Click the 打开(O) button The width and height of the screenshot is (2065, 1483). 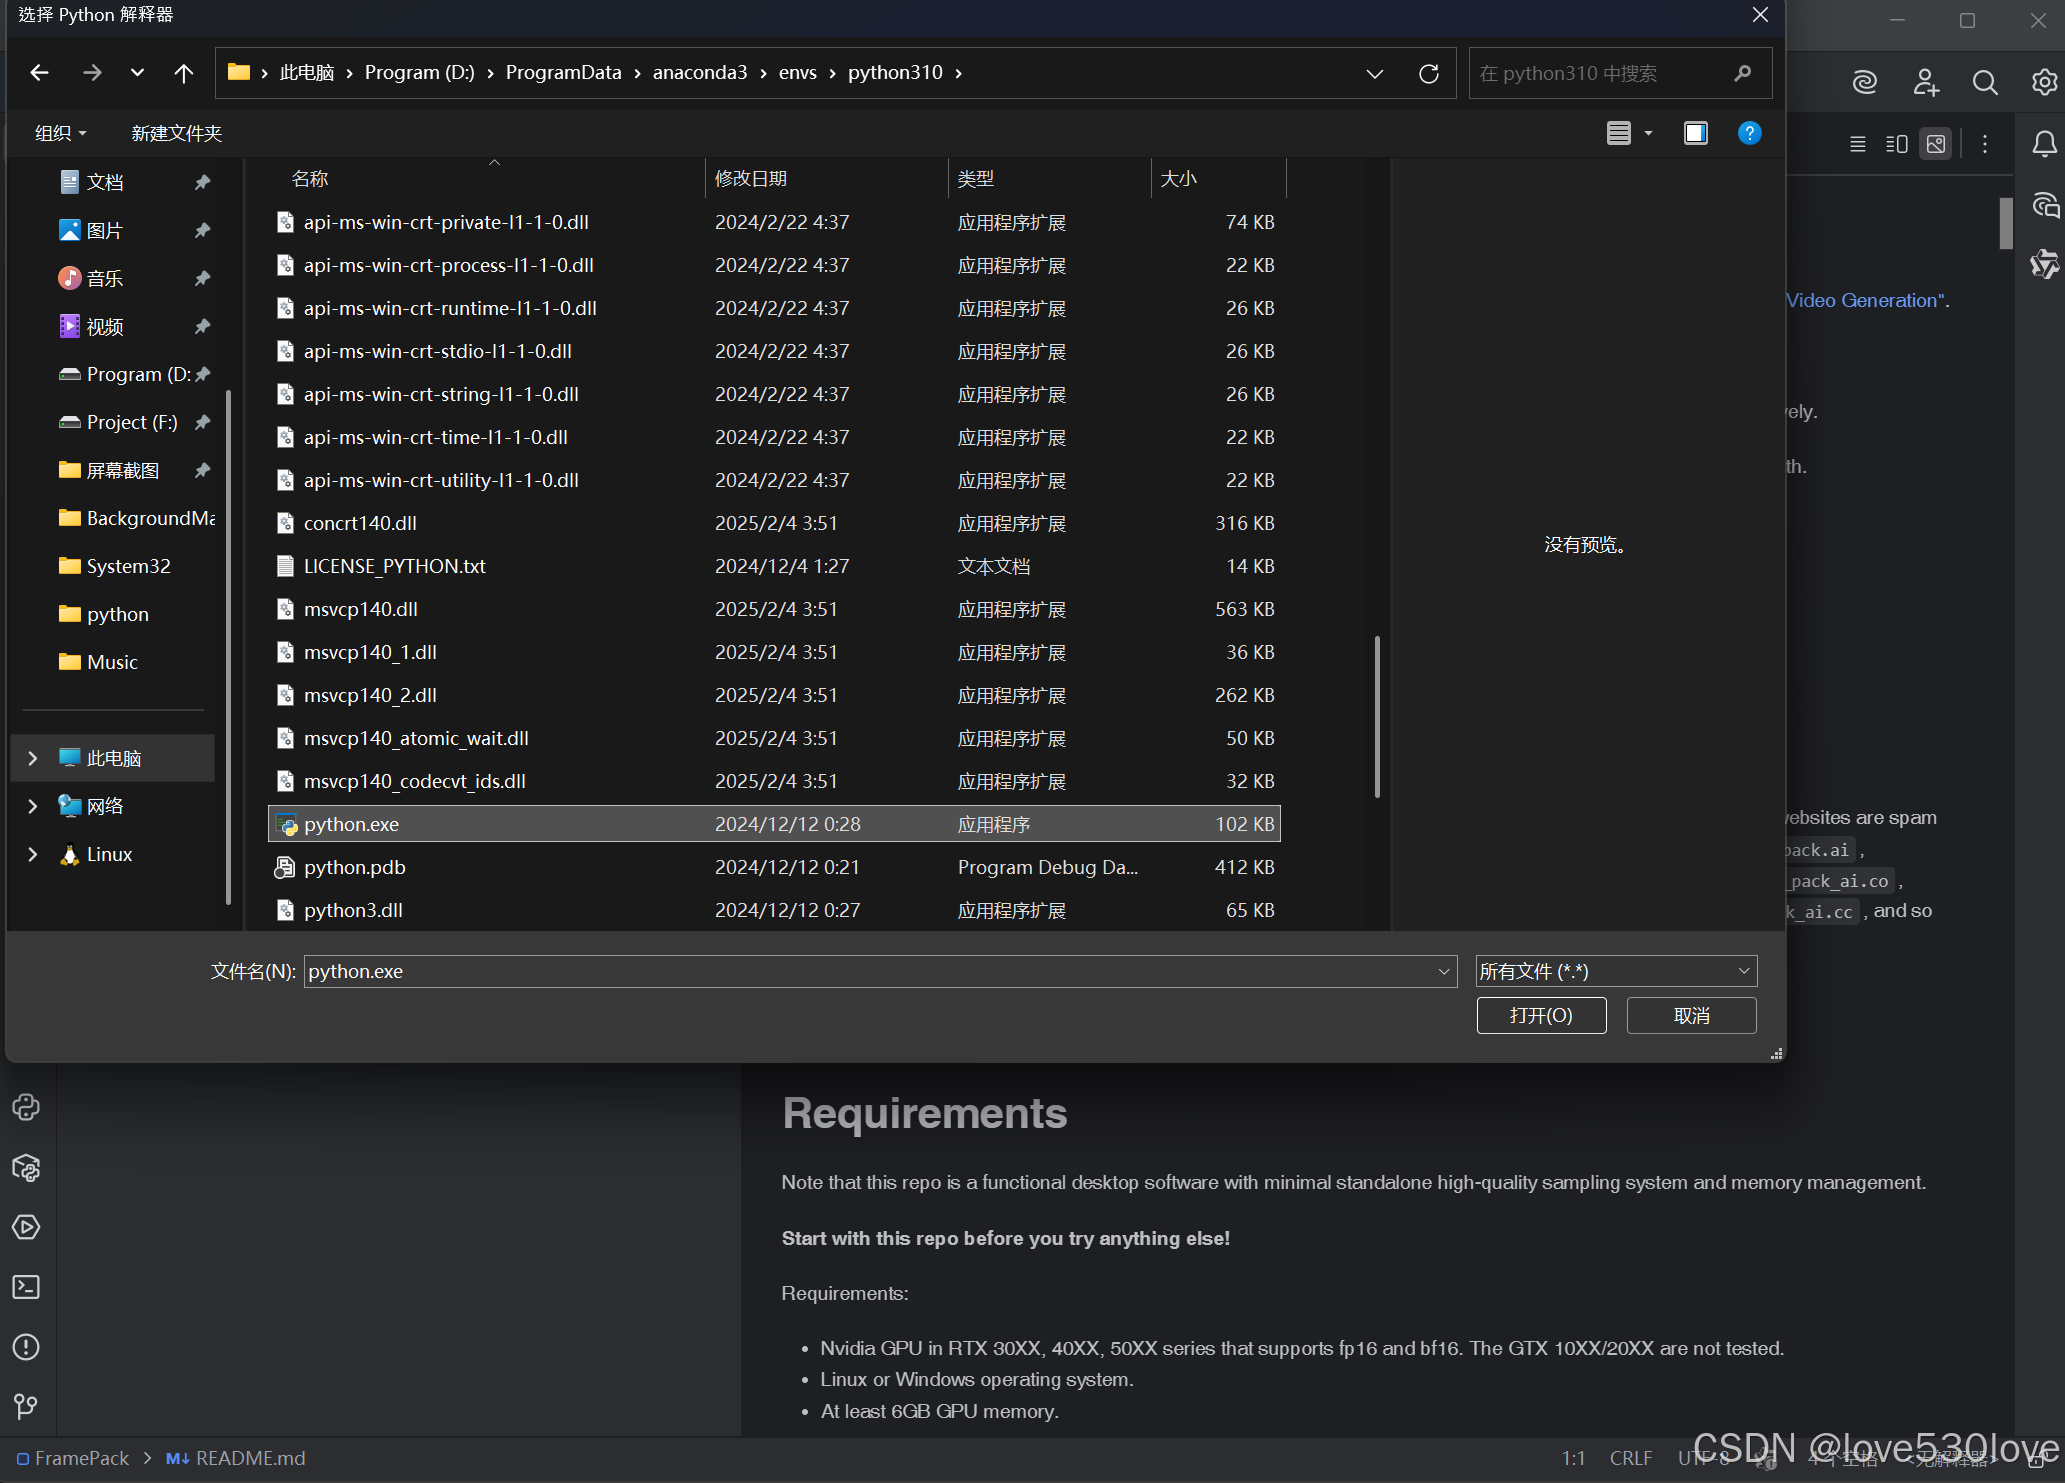[x=1541, y=1016]
